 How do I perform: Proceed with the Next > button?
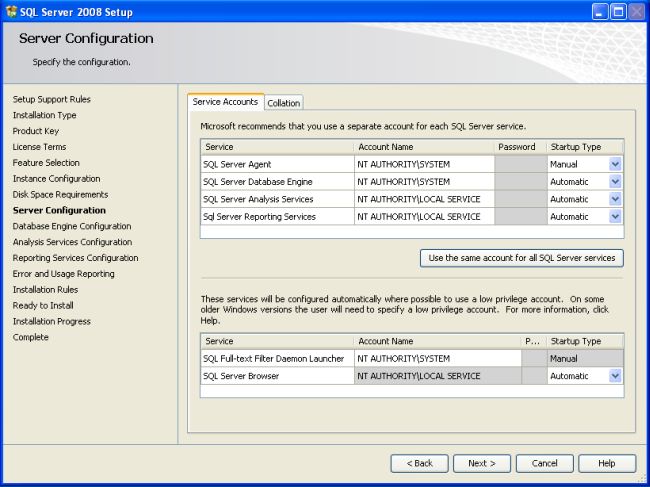pos(482,463)
